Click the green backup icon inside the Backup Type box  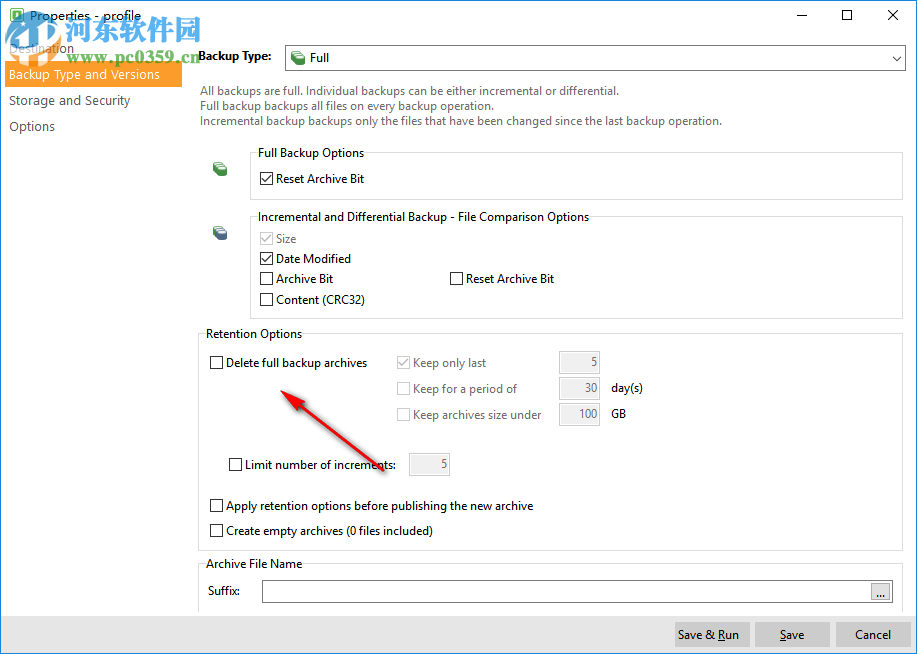tap(297, 57)
